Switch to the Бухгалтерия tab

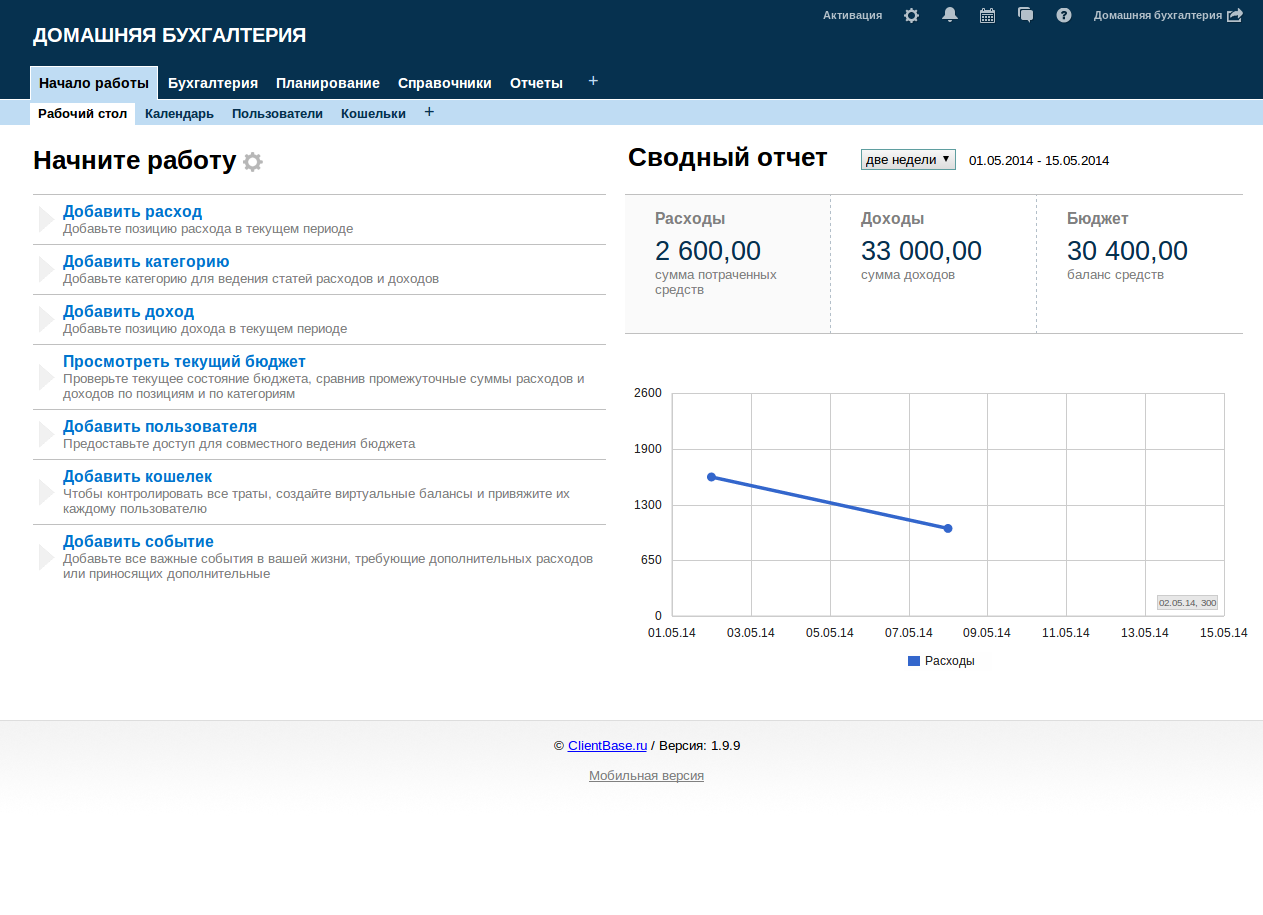click(x=213, y=83)
